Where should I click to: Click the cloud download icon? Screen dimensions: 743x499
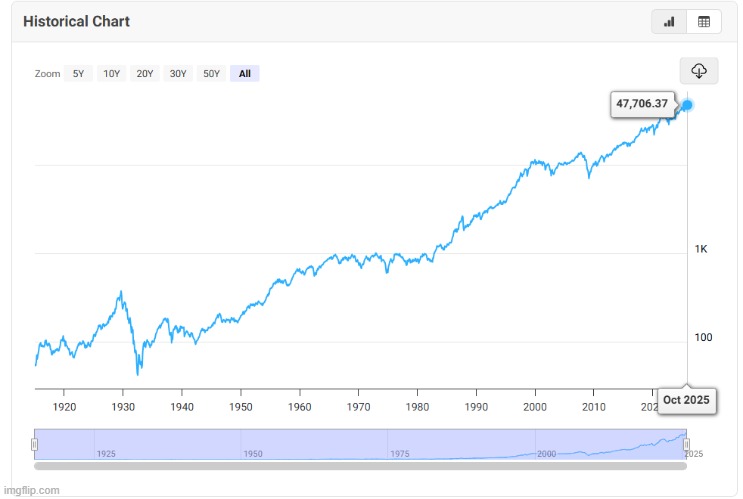coord(699,70)
